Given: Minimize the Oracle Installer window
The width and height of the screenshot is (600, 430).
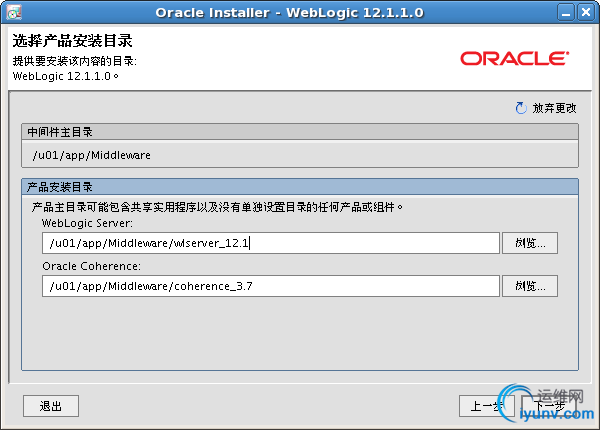Looking at the screenshot, I should click(566, 13).
